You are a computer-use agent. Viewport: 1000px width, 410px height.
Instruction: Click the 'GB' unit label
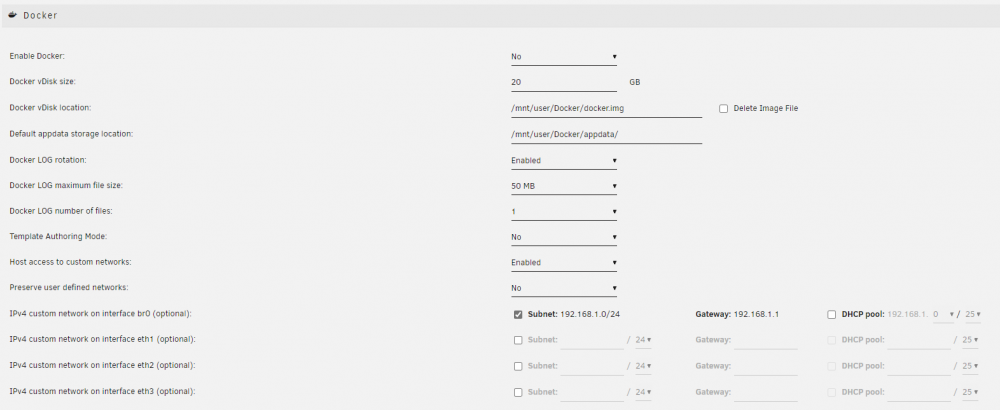click(x=635, y=82)
